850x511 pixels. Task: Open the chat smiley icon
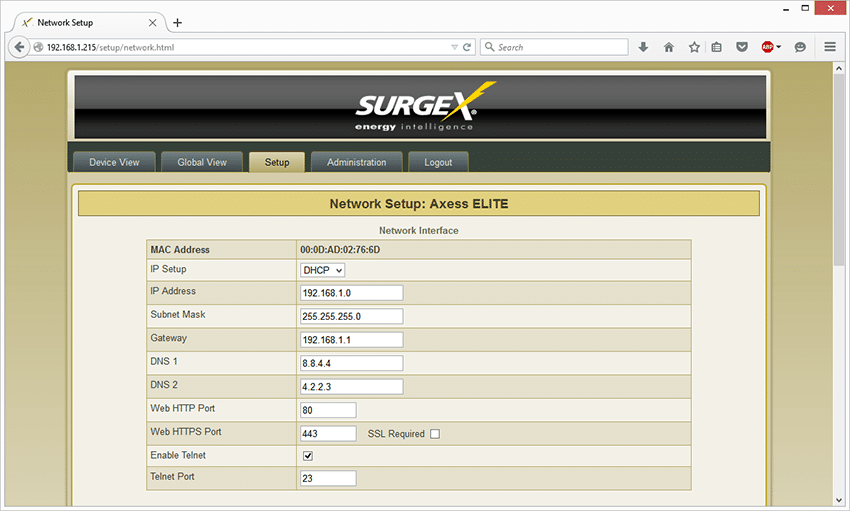click(800, 47)
